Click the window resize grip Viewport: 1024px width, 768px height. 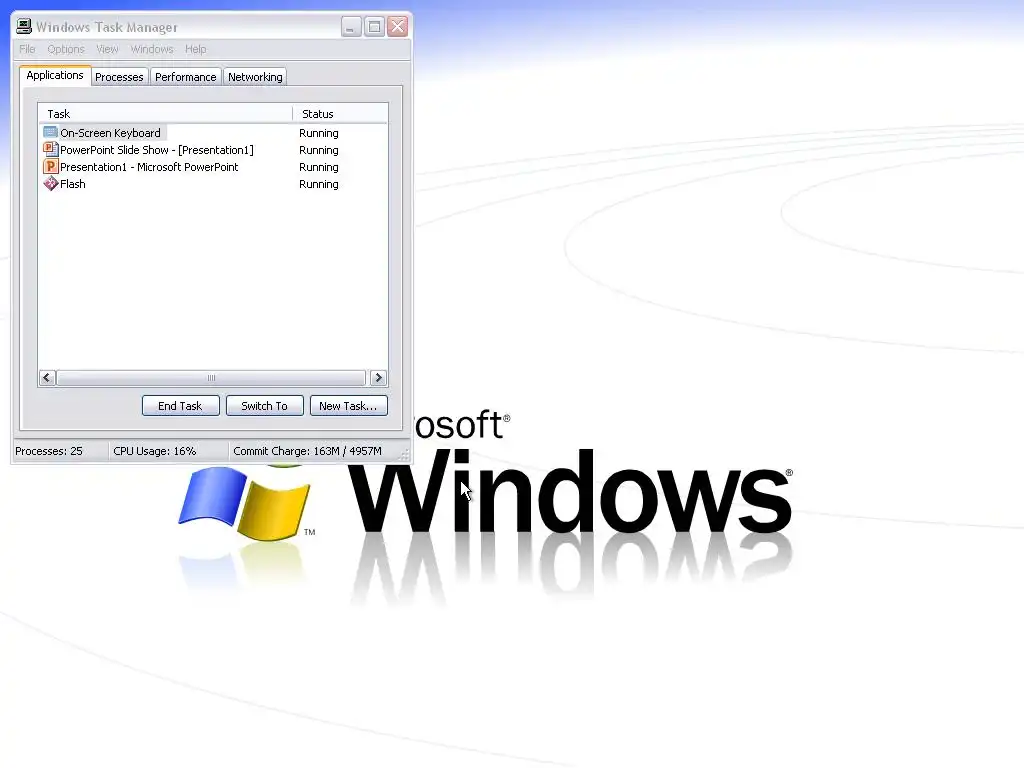405,455
